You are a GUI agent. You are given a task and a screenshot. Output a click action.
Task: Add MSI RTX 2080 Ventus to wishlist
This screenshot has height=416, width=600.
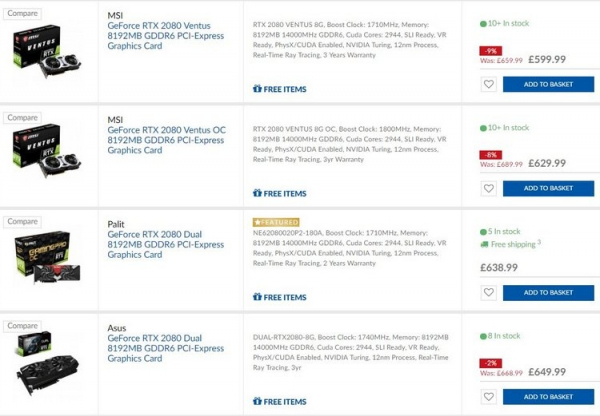(x=488, y=84)
